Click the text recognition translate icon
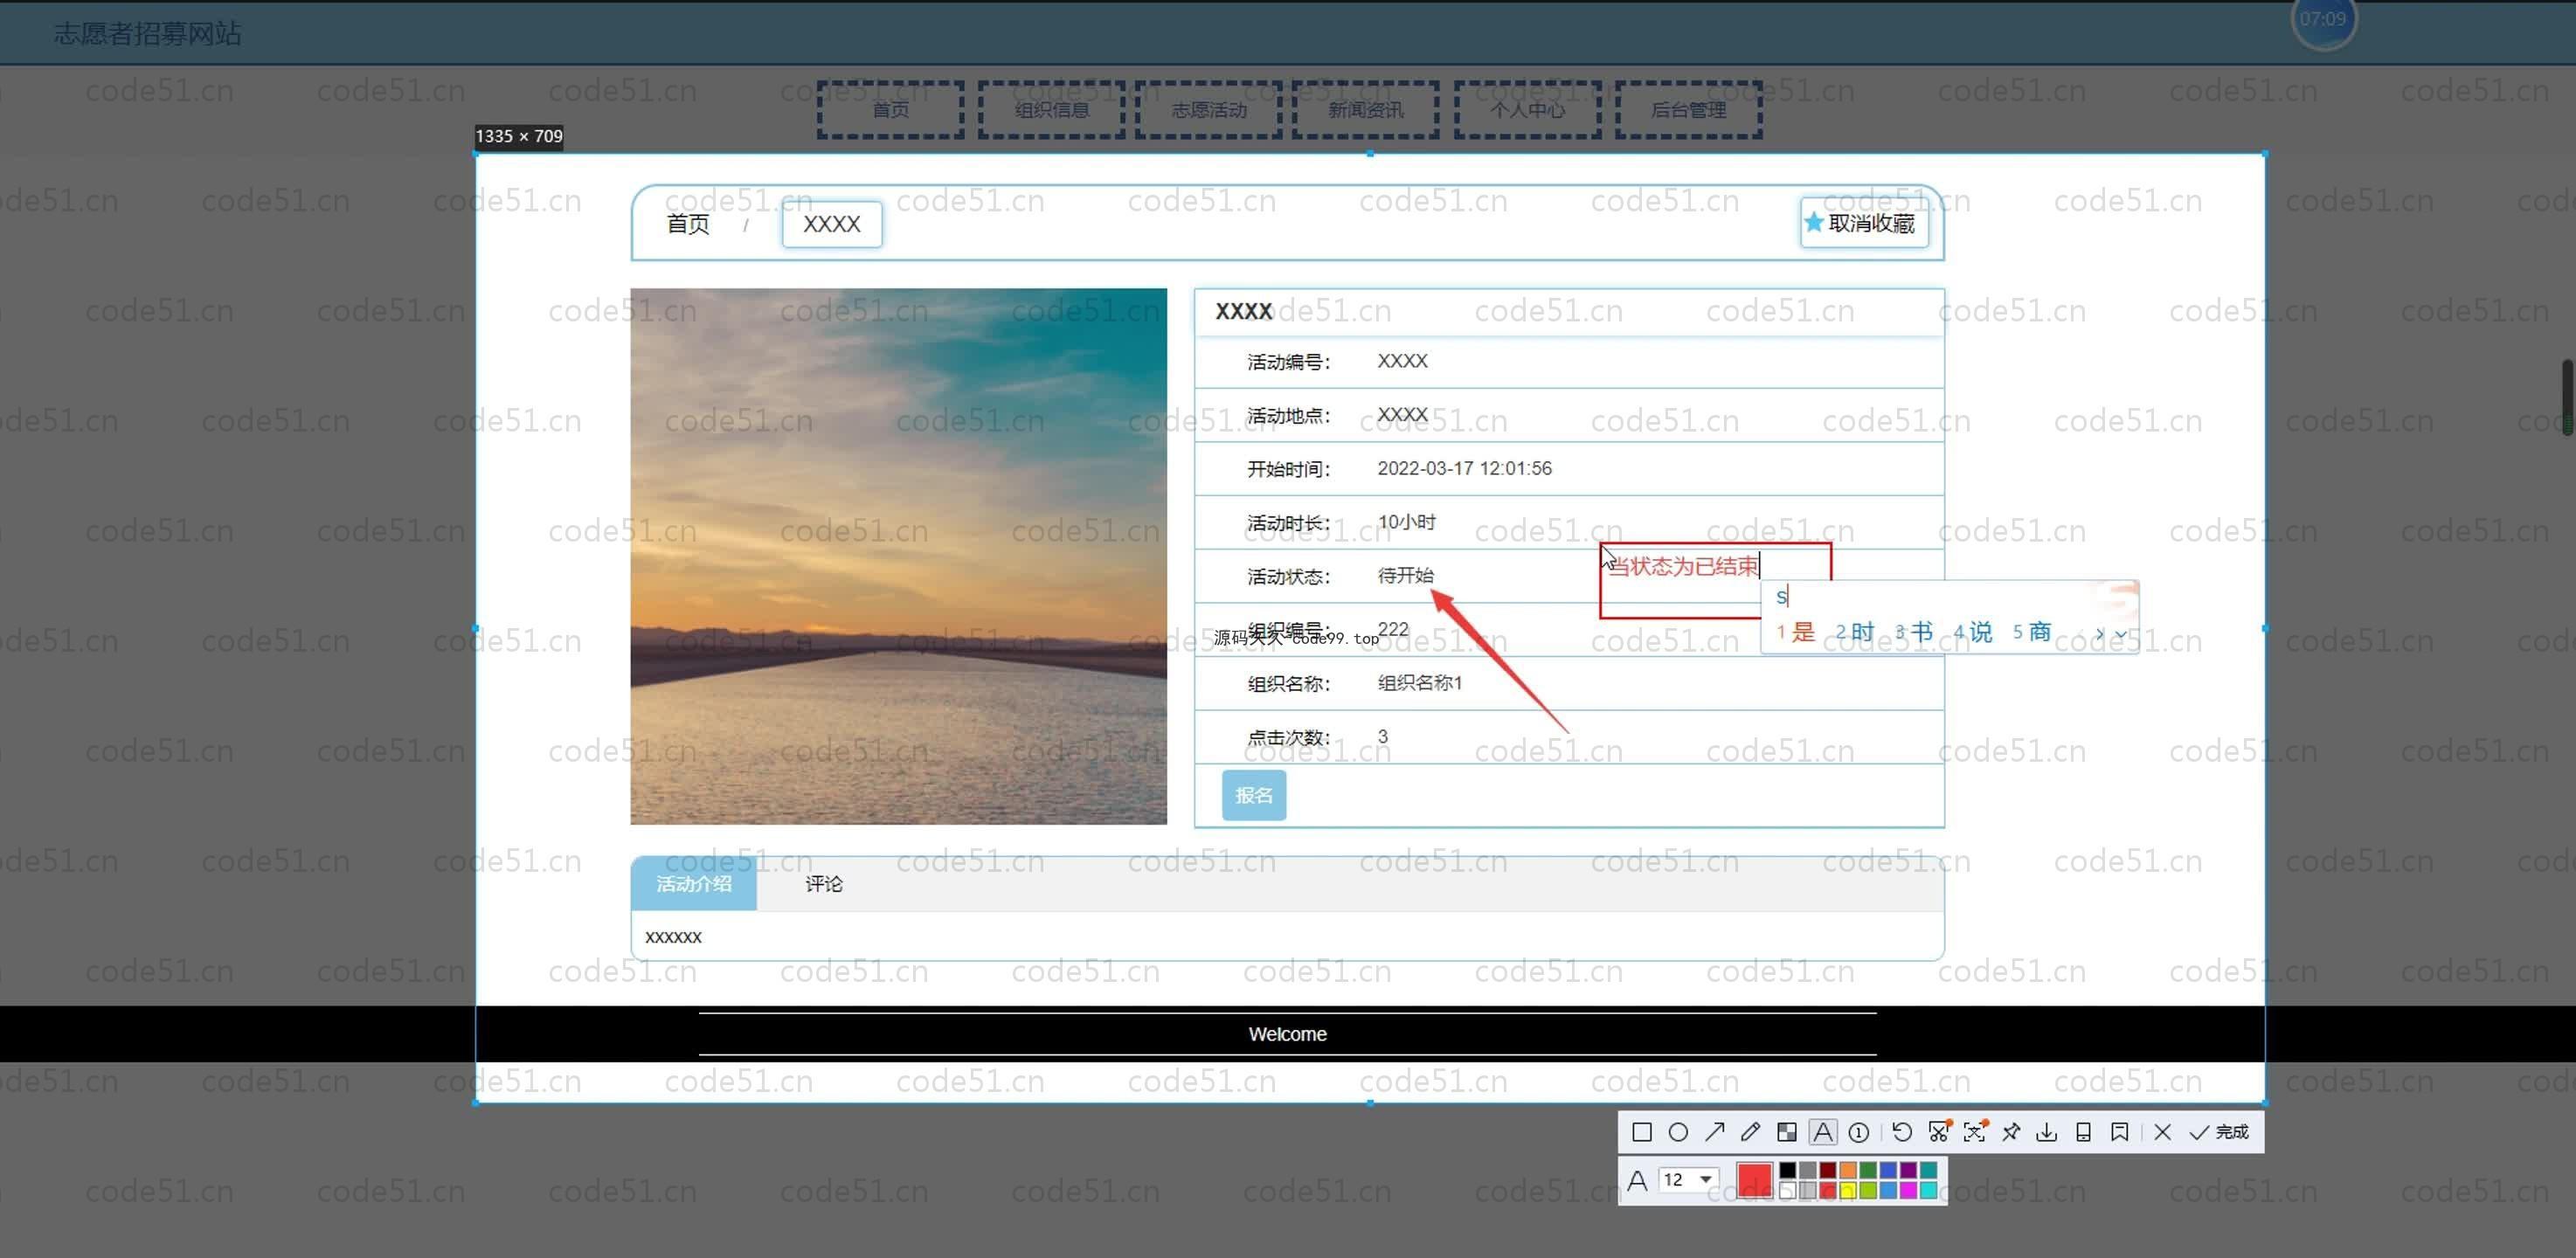This screenshot has height=1258, width=2576. [1975, 1132]
